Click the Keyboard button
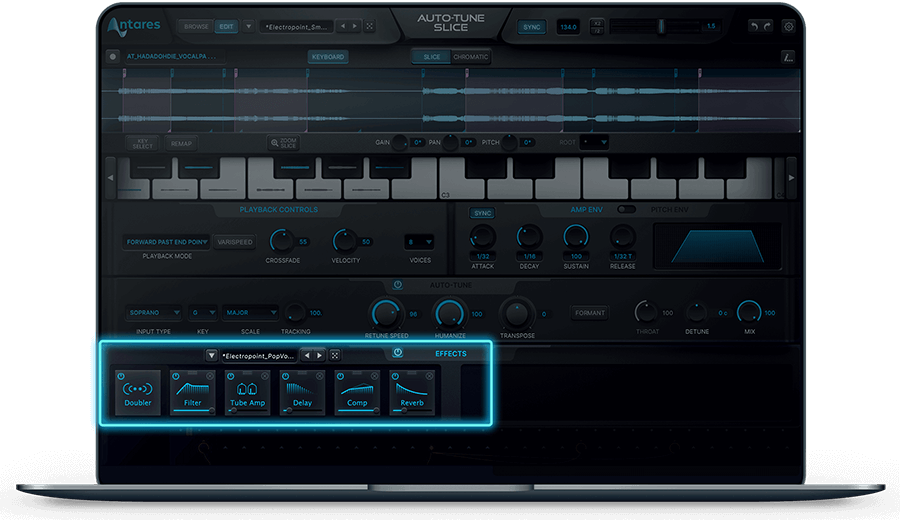The height and width of the screenshot is (520, 900). point(328,57)
